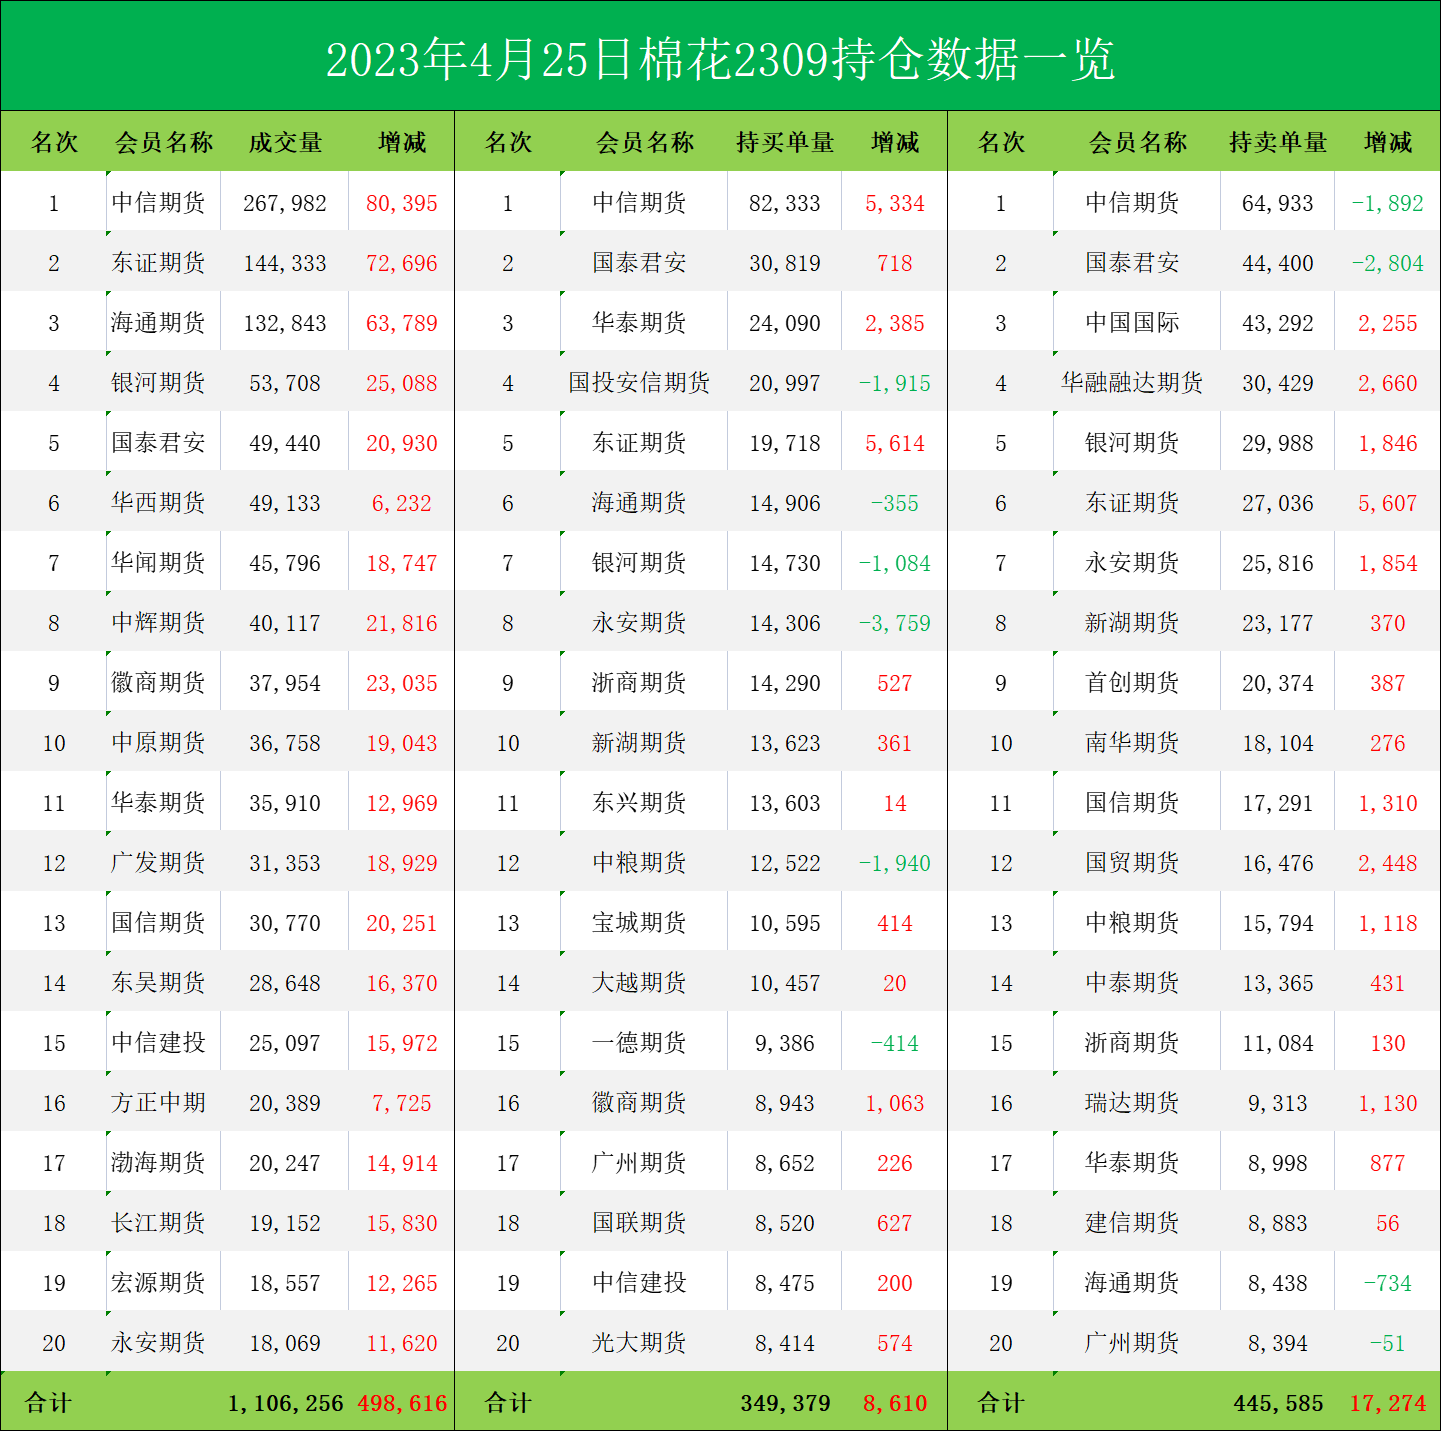The width and height of the screenshot is (1442, 1432).
Task: Click the 中国国际 member name
Action: click(1132, 322)
